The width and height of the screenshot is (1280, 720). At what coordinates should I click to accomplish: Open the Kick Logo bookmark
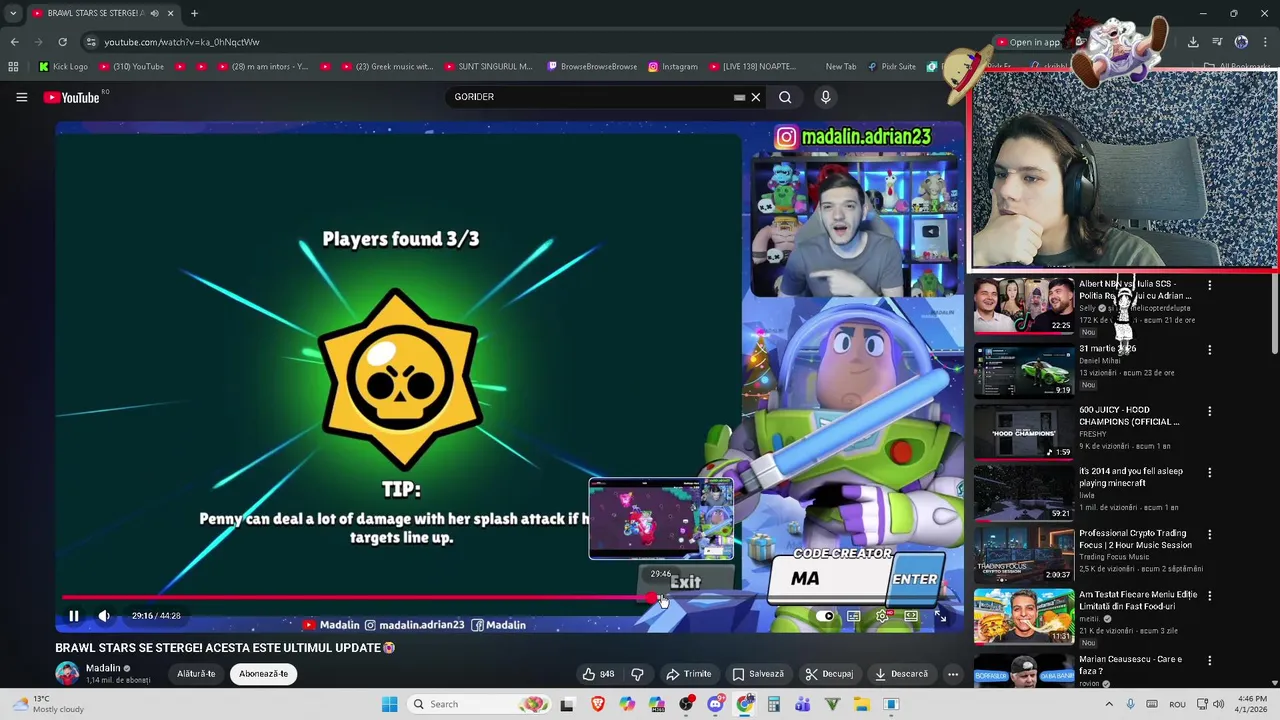63,67
